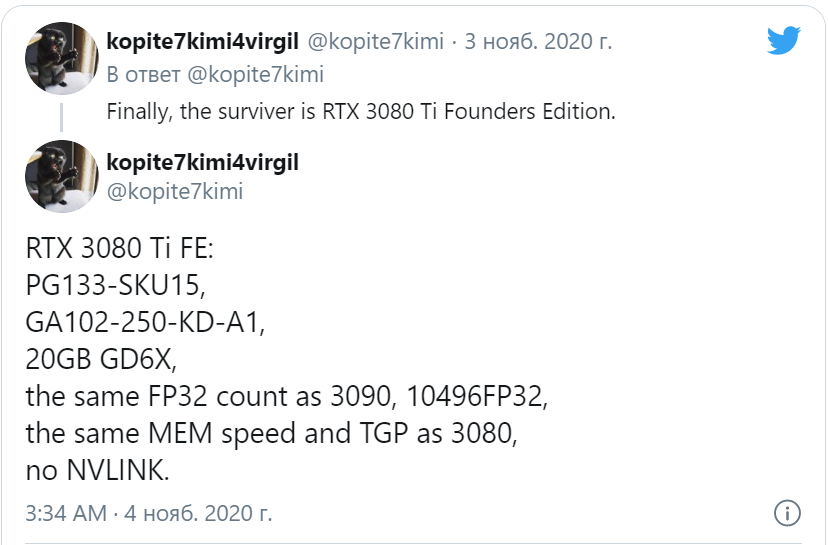828x545 pixels.
Task: Open the 'Finally, the surviver' parent tweet text
Action: [x=361, y=111]
